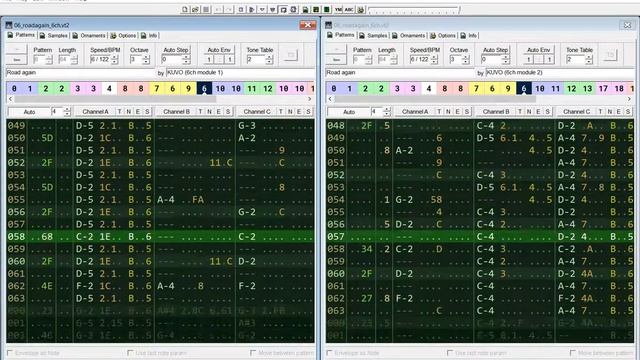Toggle the loop-all icon in main toolbar
Viewport: 640px width, 360px height.
click(x=293, y=9)
